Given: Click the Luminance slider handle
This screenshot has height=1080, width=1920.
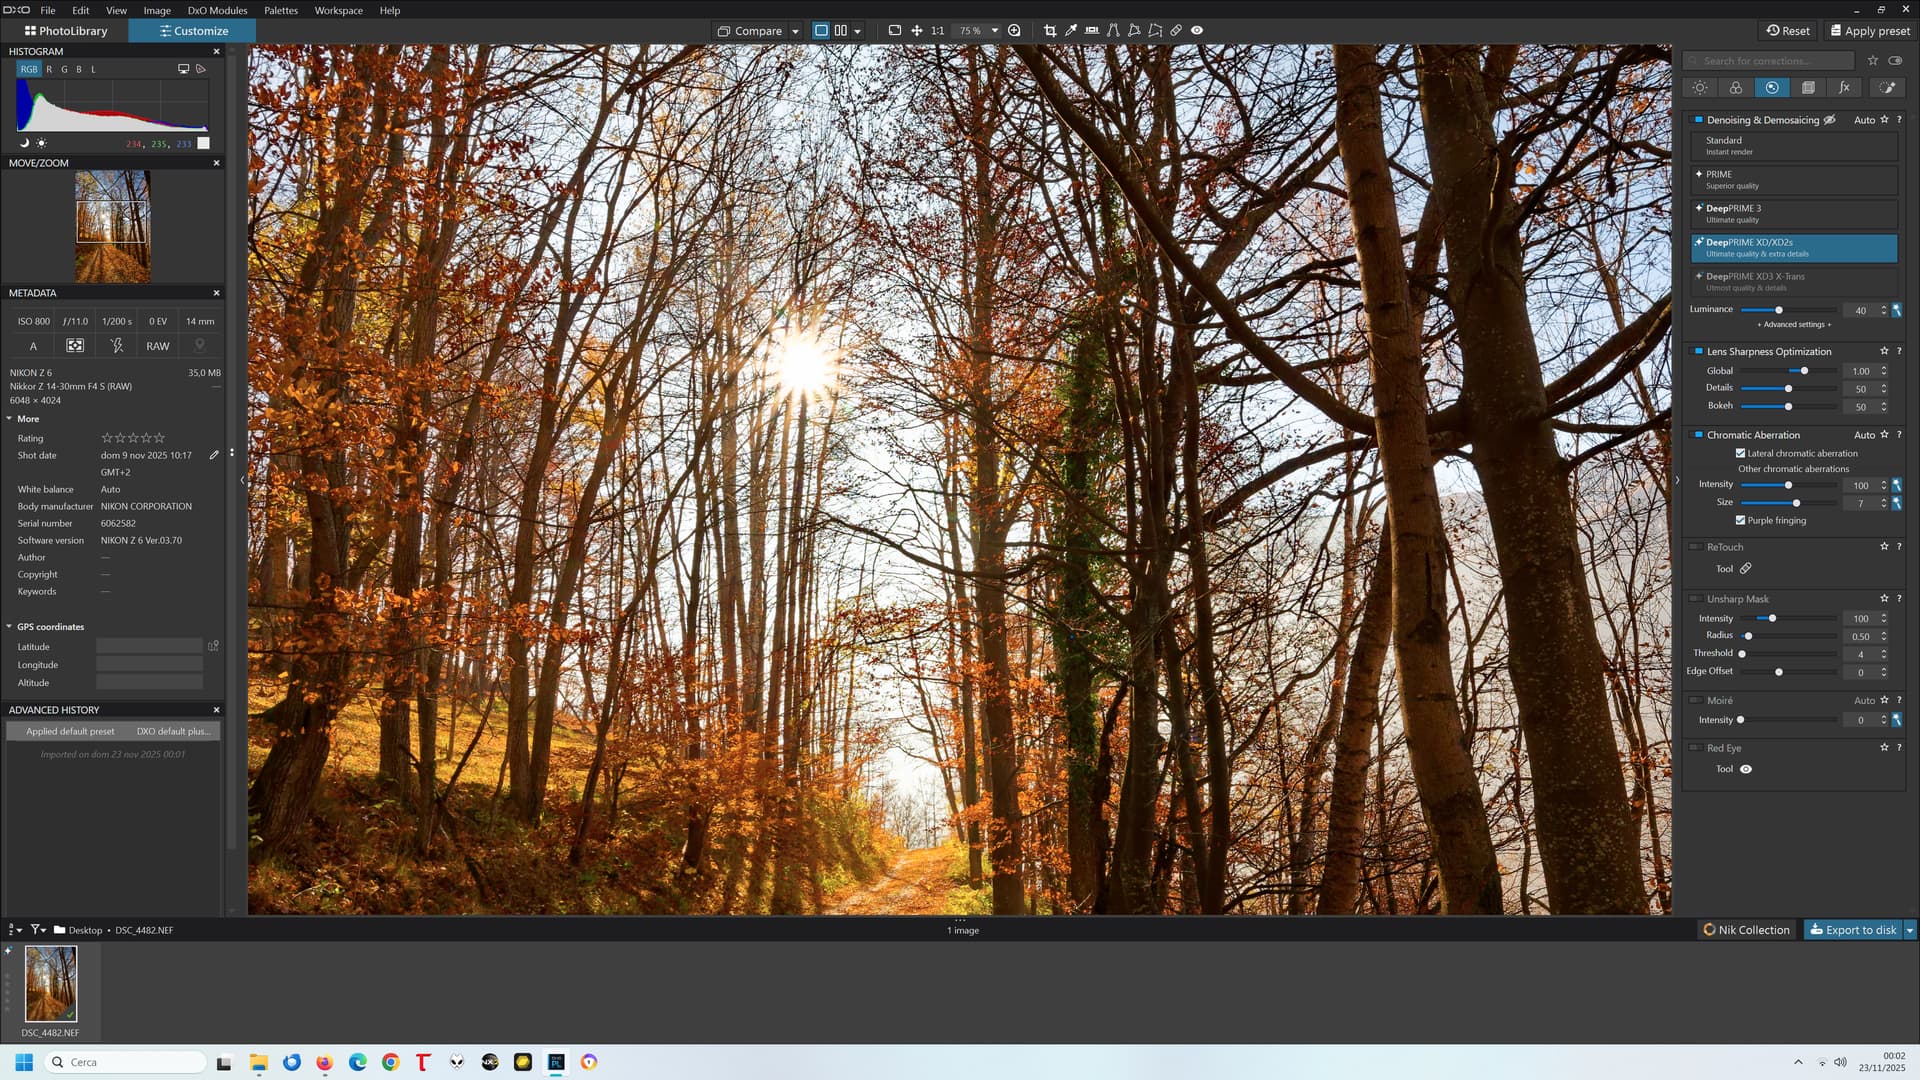Looking at the screenshot, I should [1779, 311].
